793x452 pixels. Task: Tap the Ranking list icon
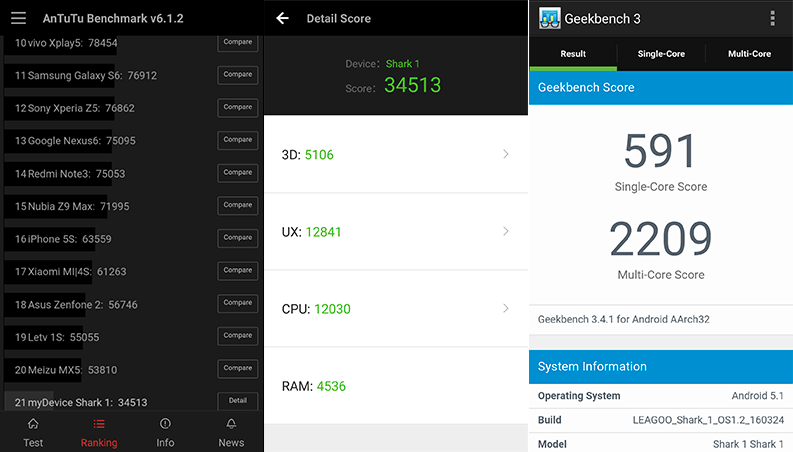[99, 424]
